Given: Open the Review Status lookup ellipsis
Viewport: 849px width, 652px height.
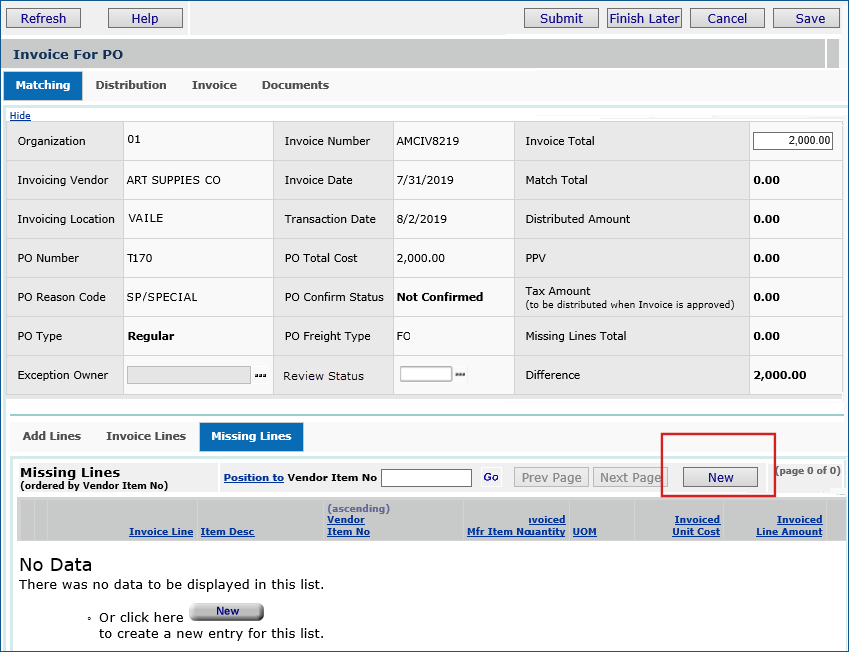Looking at the screenshot, I should coord(460,375).
